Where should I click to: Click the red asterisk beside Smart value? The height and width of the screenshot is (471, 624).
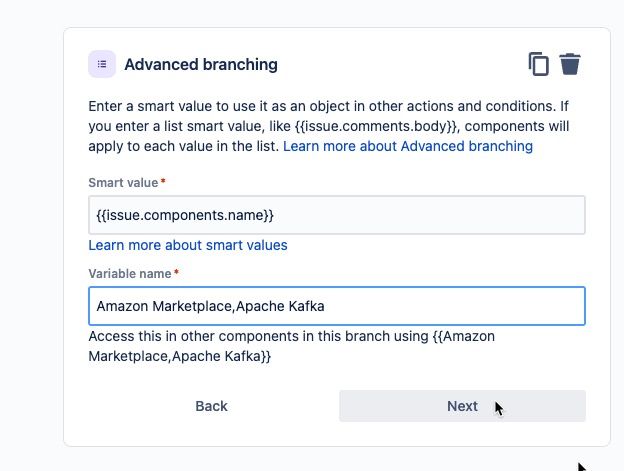(163, 183)
